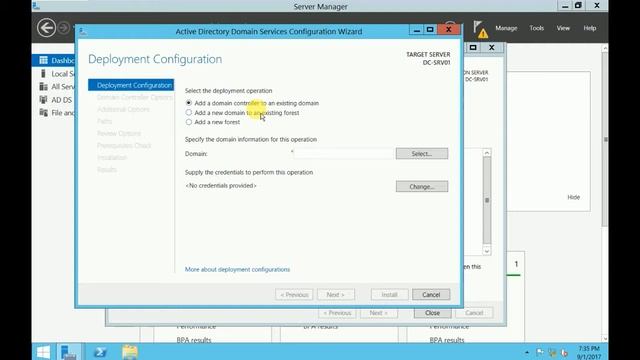Click the Dashboard grid icon in sidebar

(x=44, y=60)
